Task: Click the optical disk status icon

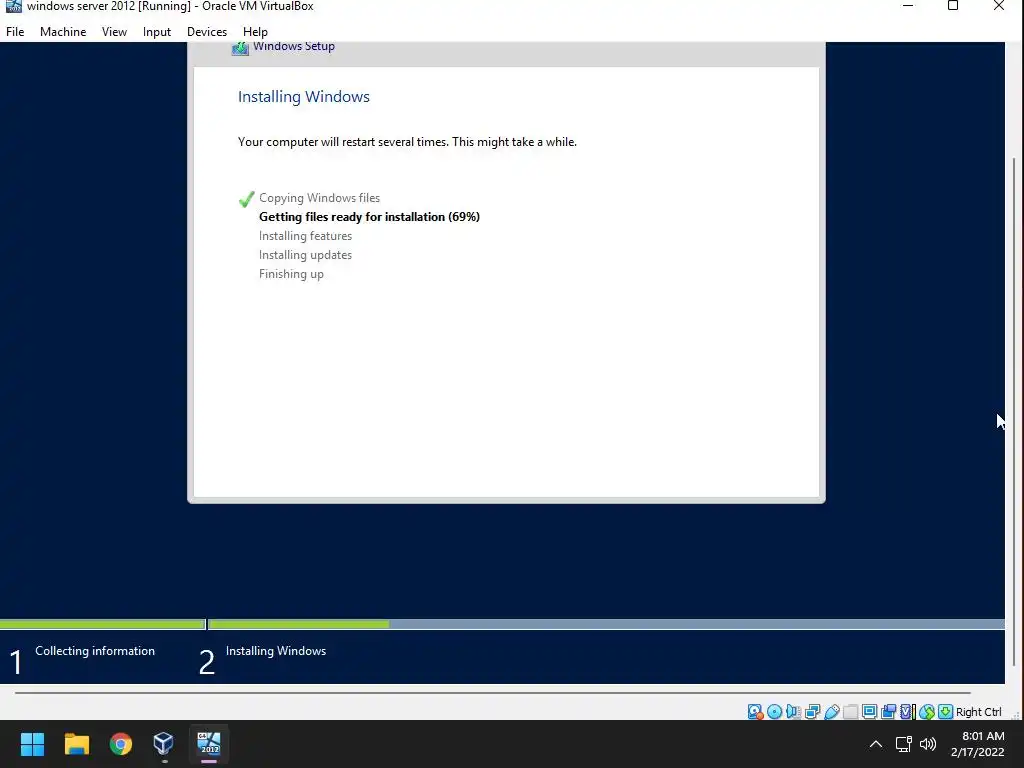Action: click(x=775, y=712)
